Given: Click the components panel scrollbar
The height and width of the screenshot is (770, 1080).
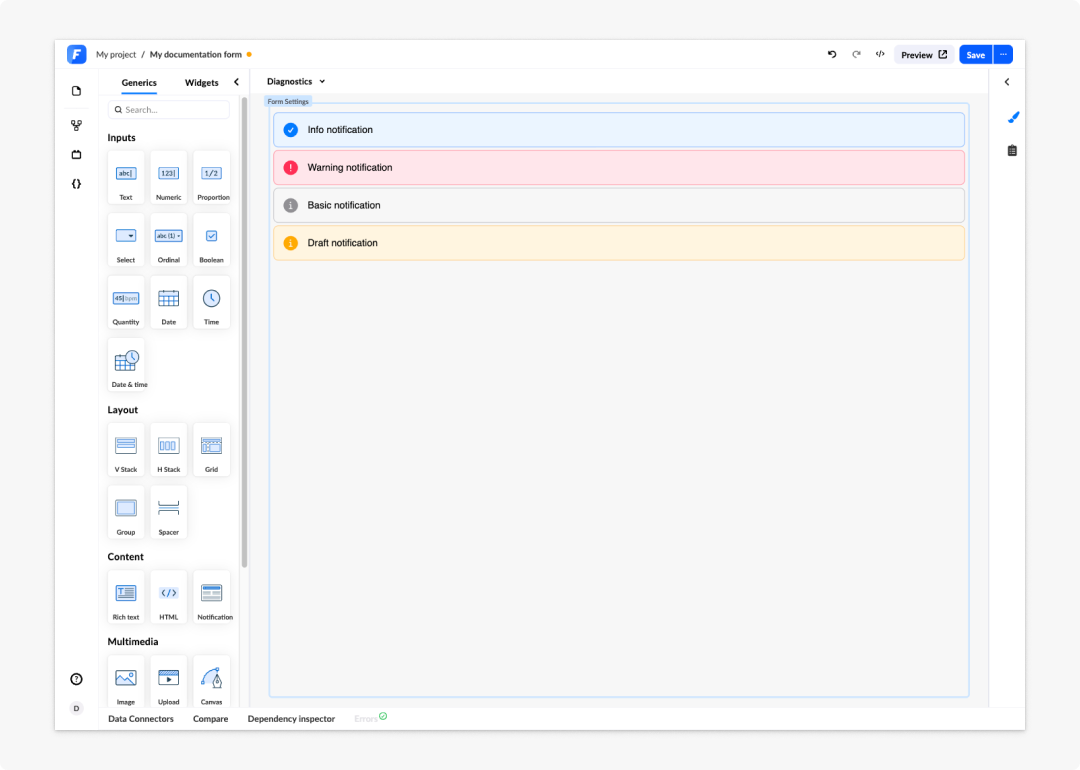Looking at the screenshot, I should [x=244, y=332].
